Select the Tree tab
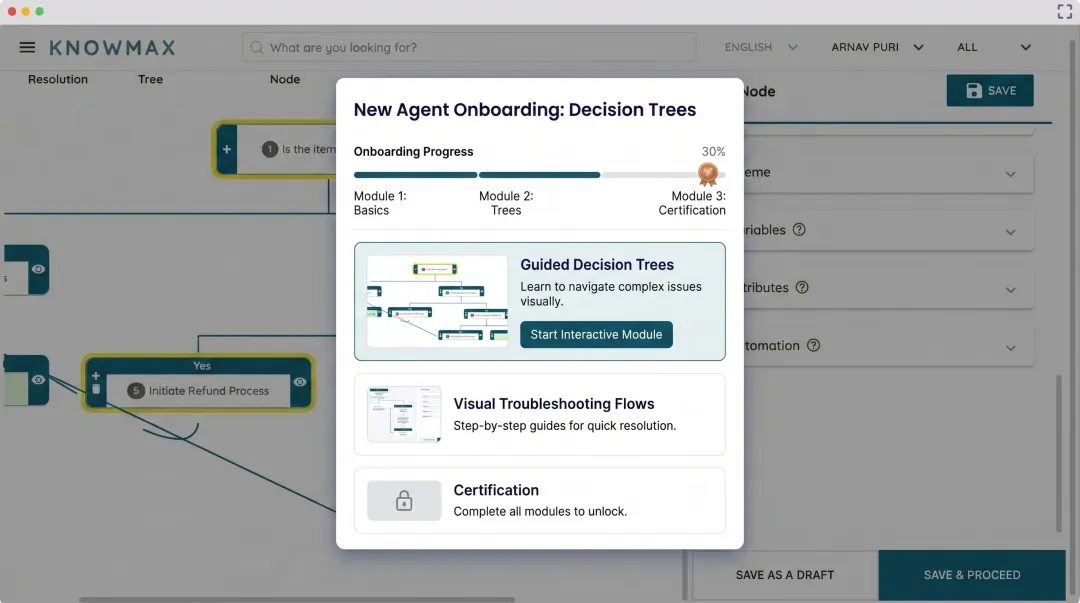1080x603 pixels. pyautogui.click(x=150, y=79)
